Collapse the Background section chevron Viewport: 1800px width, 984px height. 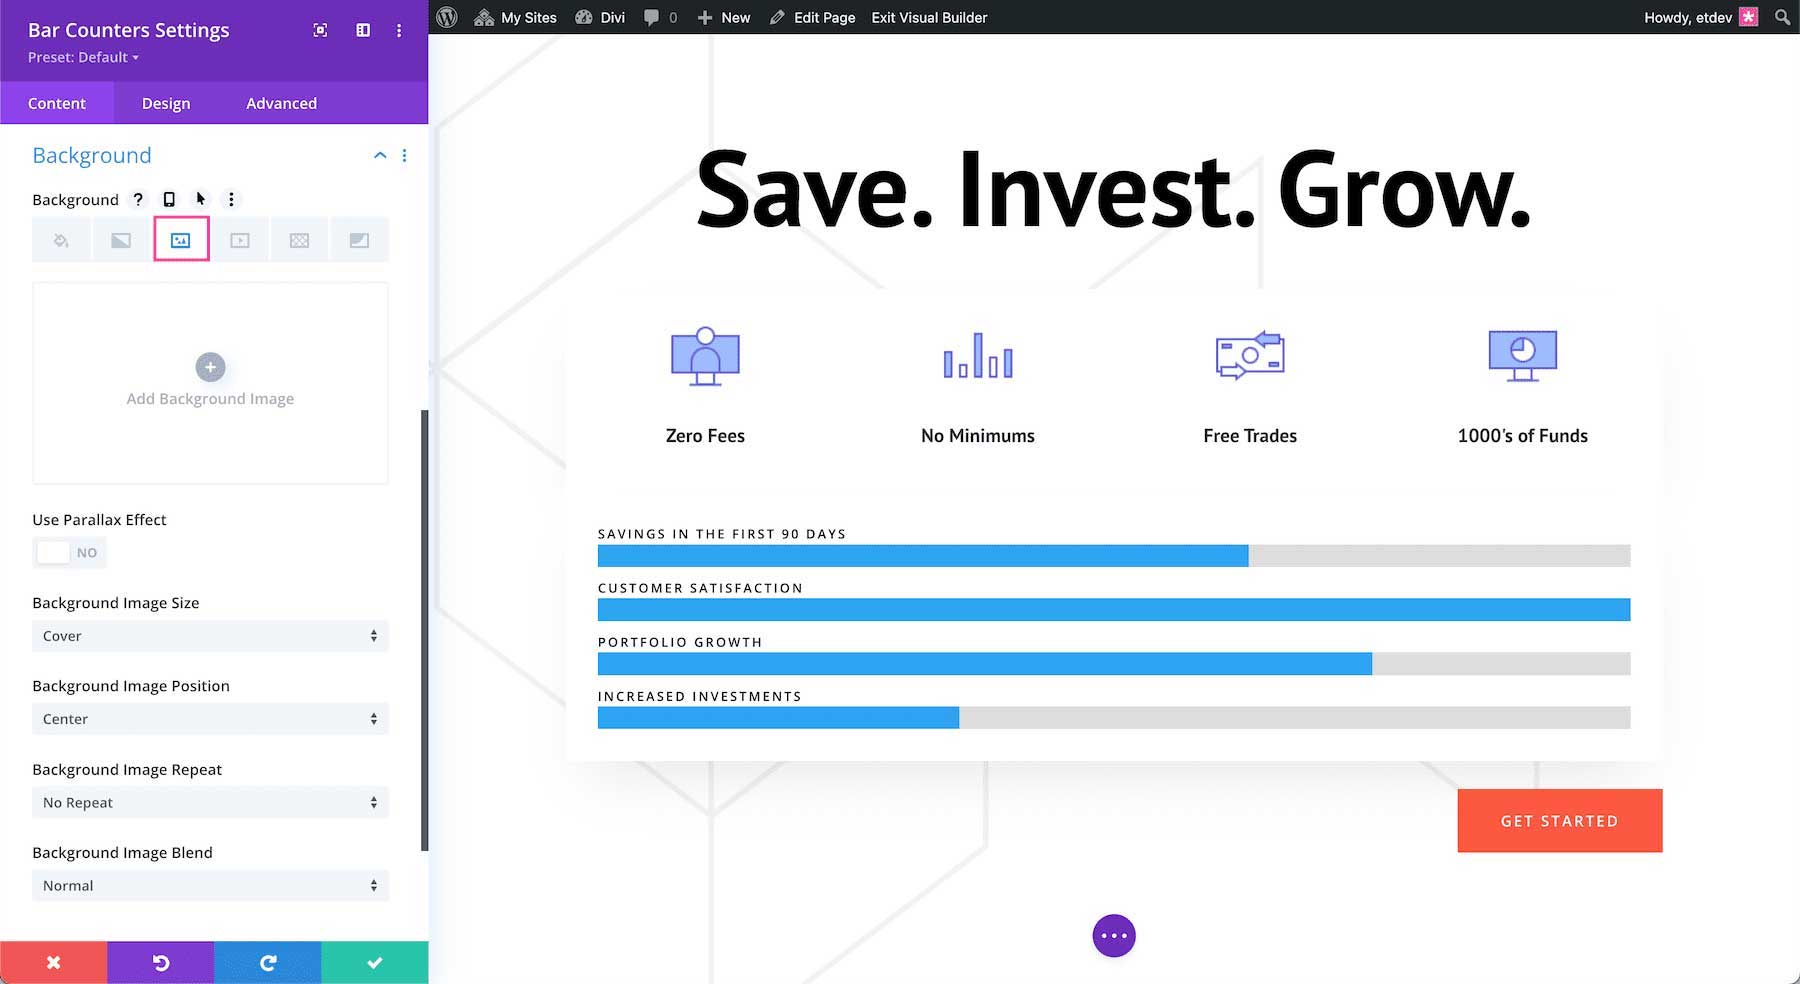coord(380,155)
